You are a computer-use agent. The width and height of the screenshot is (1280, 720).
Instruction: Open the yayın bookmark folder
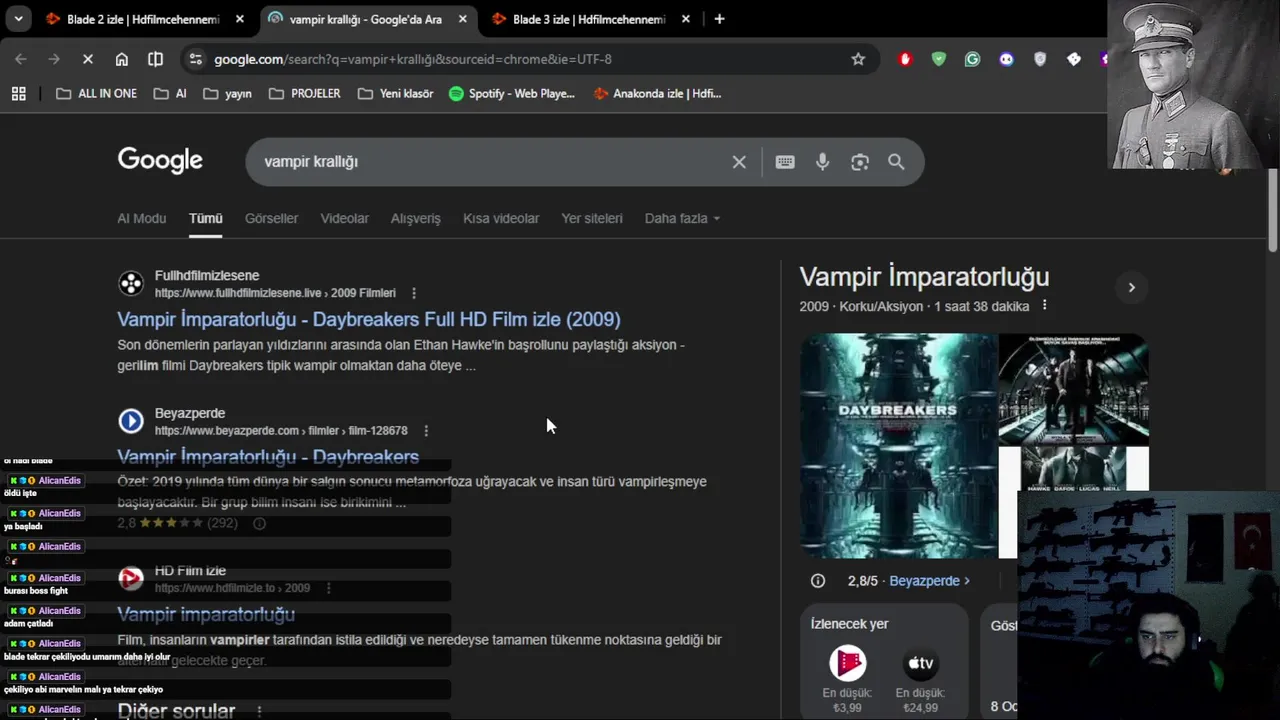point(227,93)
